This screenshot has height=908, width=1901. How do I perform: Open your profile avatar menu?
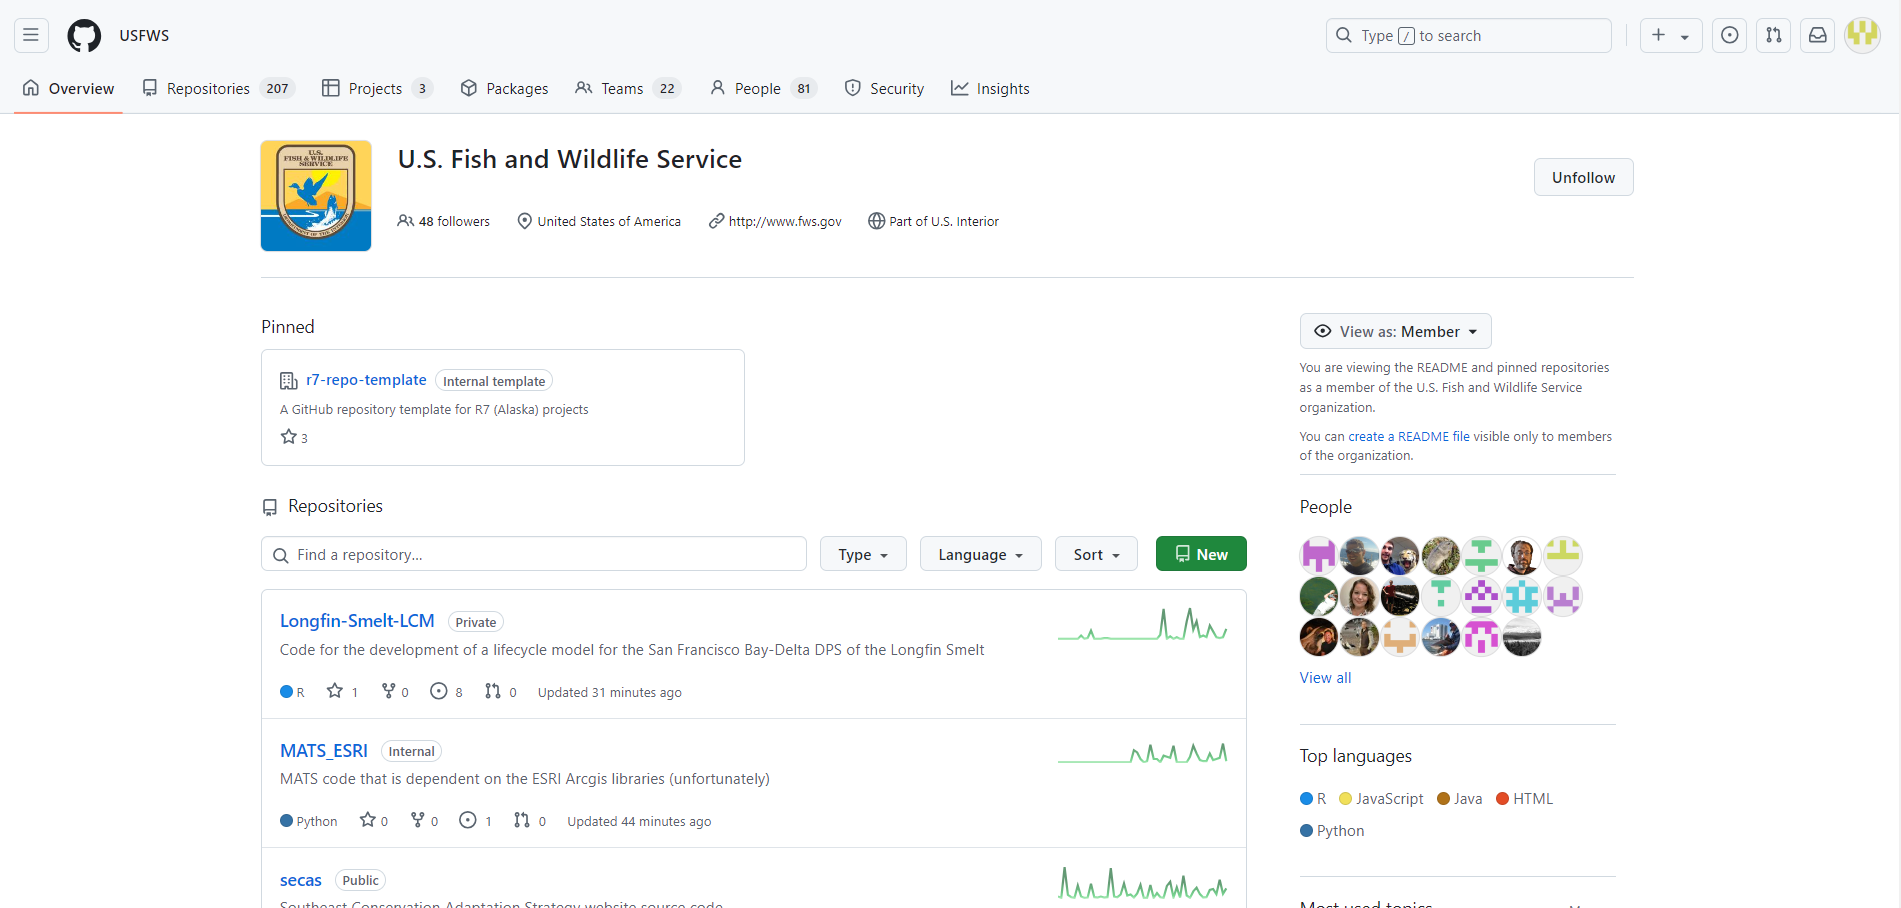click(1862, 35)
